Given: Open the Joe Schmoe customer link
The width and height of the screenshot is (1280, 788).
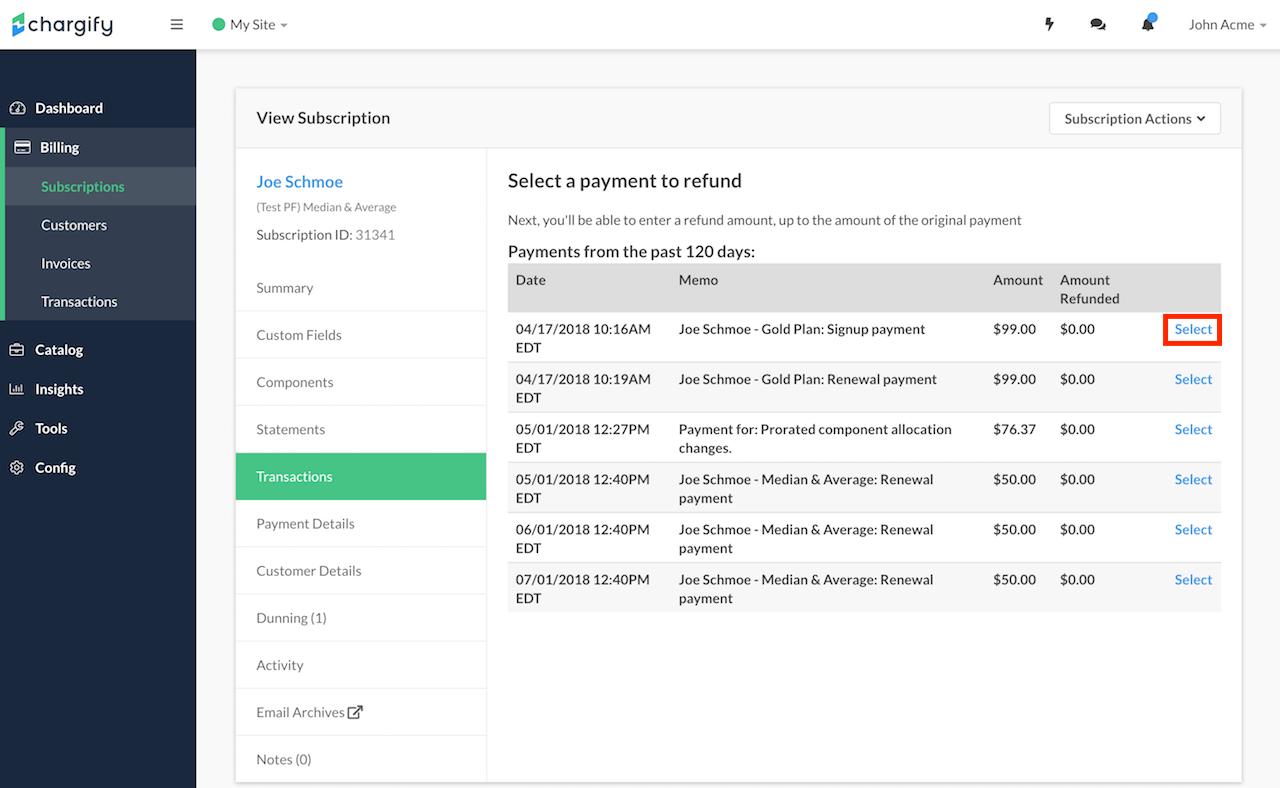Looking at the screenshot, I should (299, 181).
